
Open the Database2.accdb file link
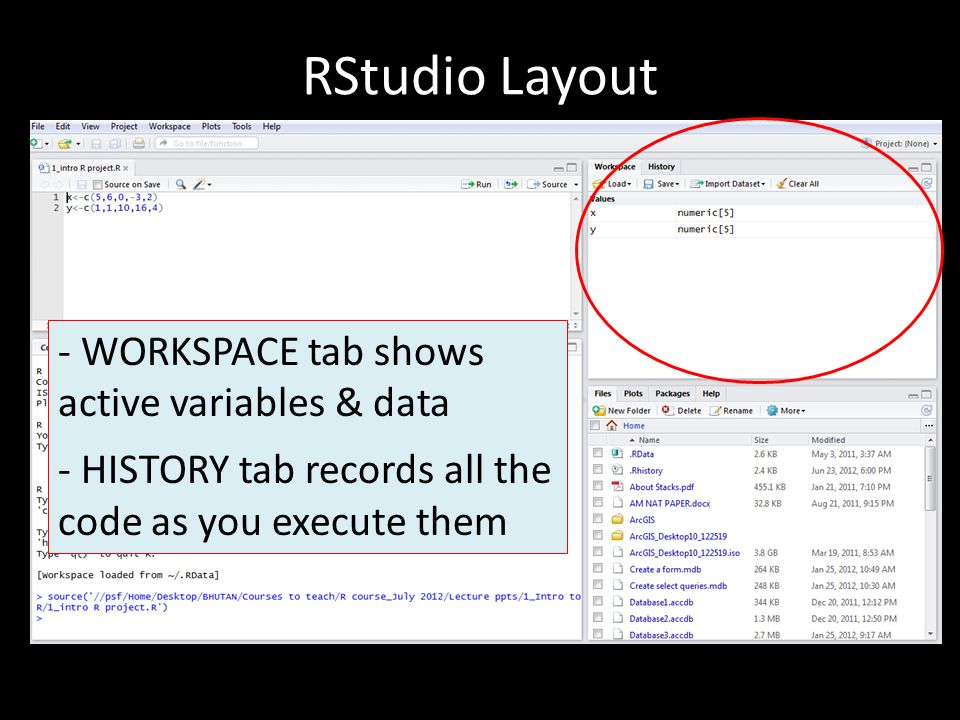[661, 618]
